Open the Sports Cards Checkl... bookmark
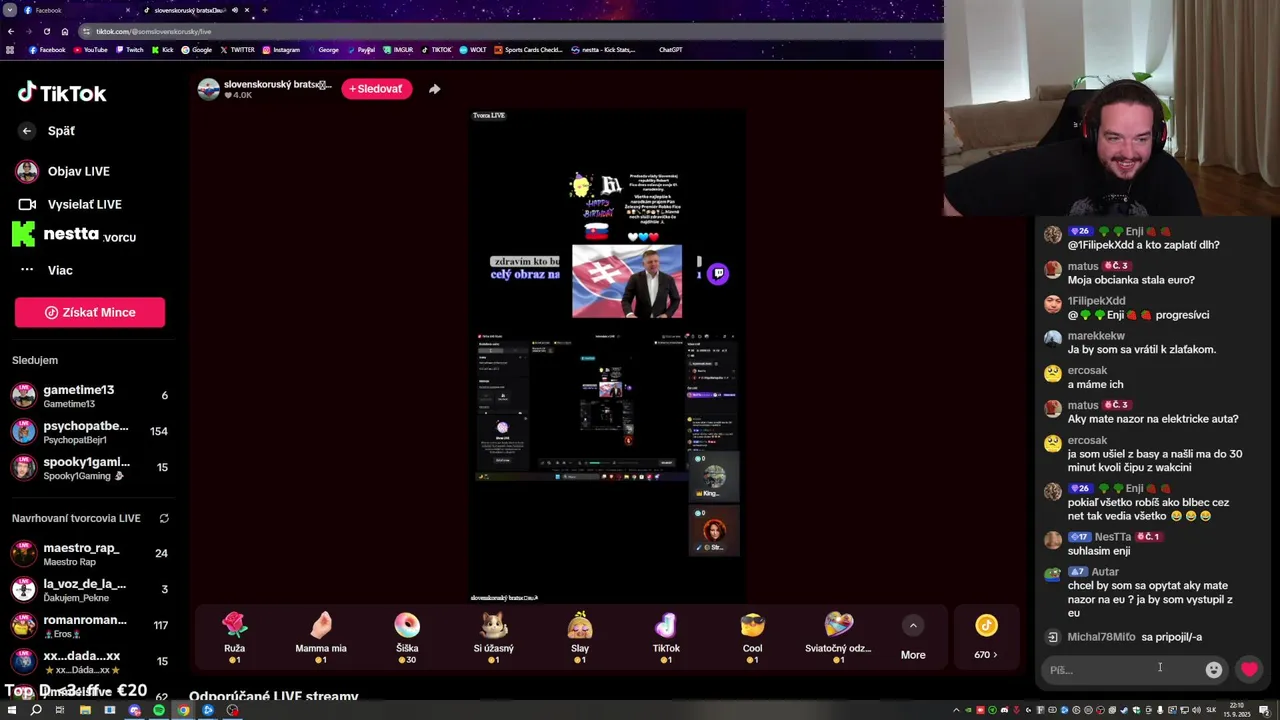This screenshot has width=1280, height=720. tap(529, 50)
